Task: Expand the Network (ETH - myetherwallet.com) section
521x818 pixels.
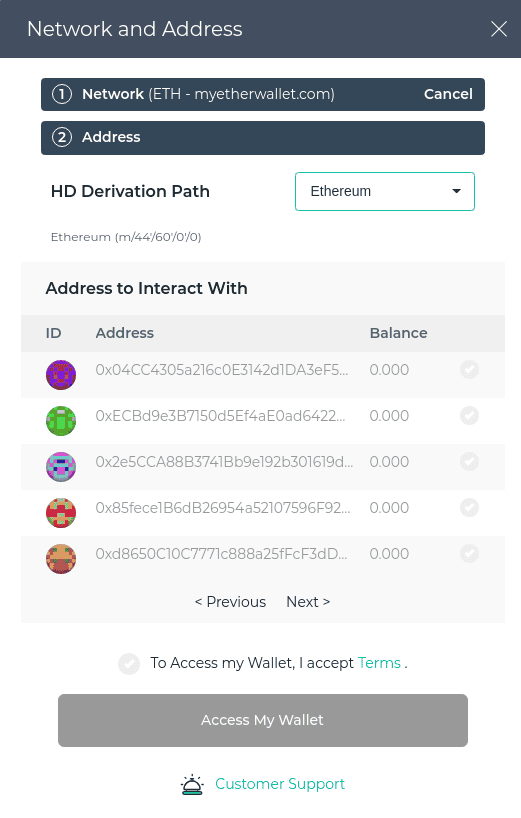Action: click(x=263, y=94)
